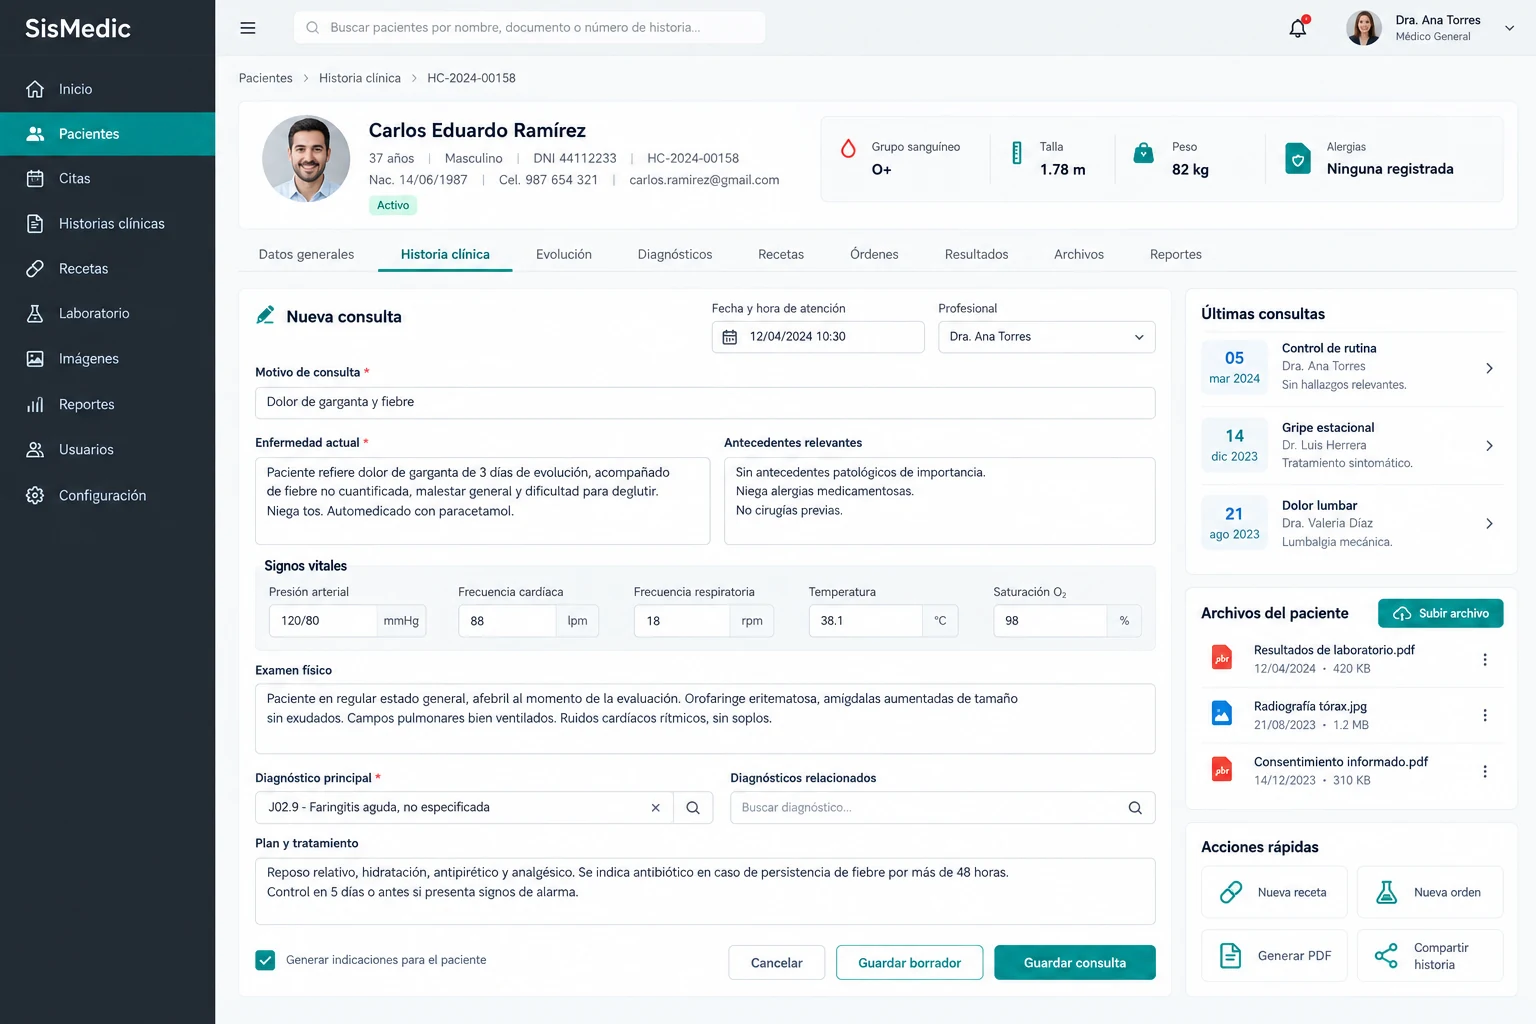Click search icon in Diagnósticos relacionados
The height and width of the screenshot is (1024, 1536).
(x=1135, y=808)
